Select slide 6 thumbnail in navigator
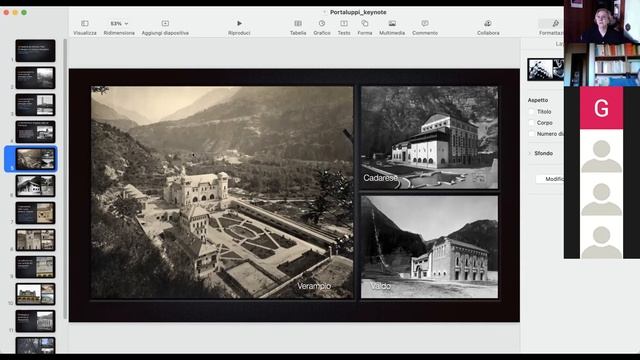The image size is (640, 360). 36,186
